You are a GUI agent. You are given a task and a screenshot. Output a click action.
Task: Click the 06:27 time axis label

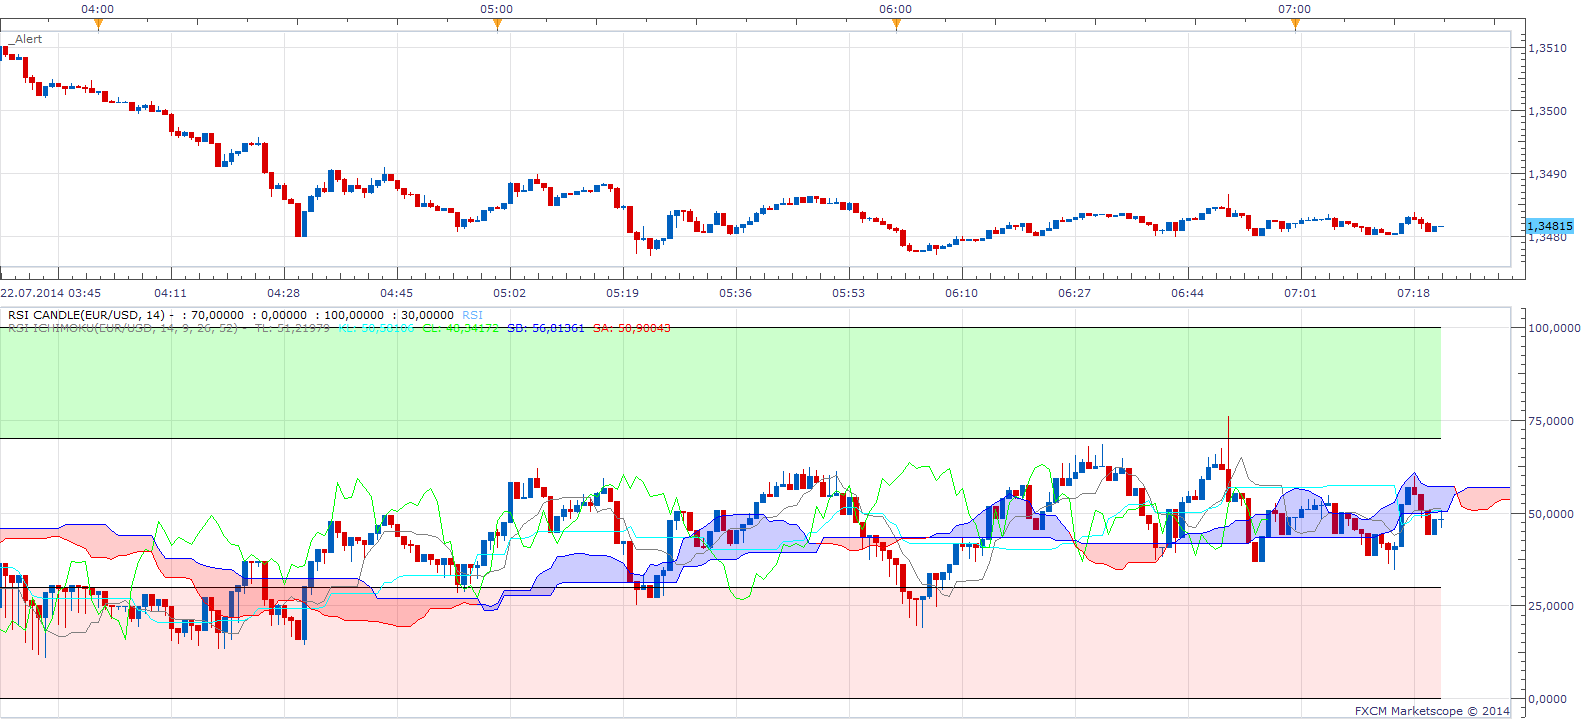(1075, 293)
